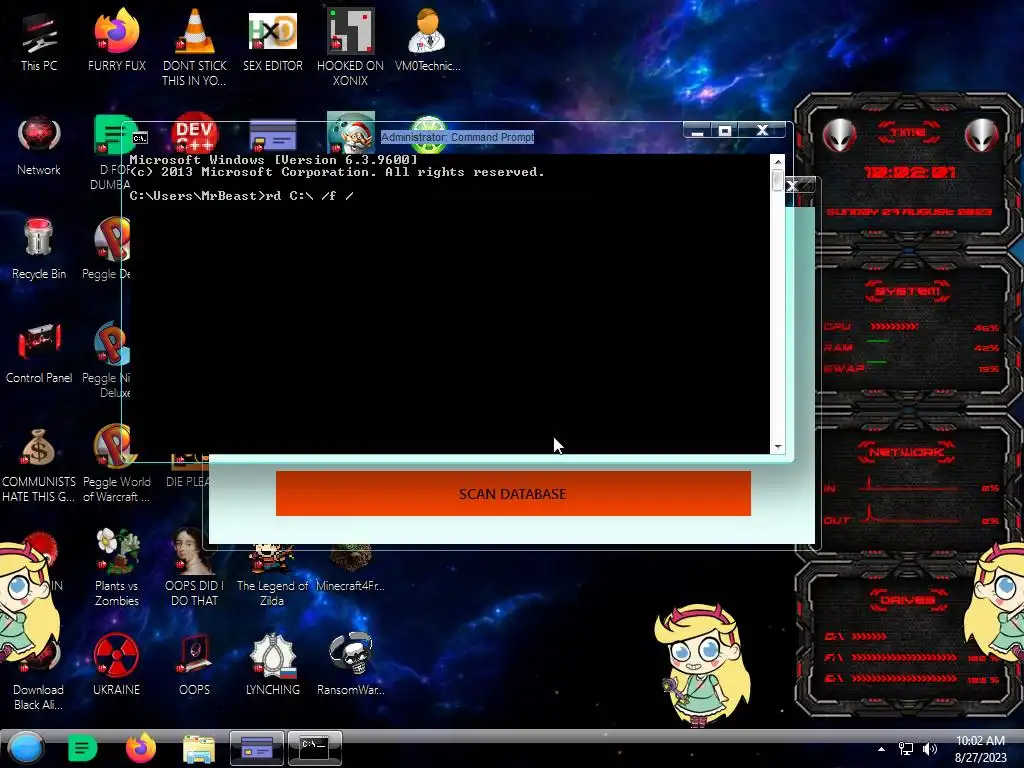Open the DONT STICK THIS VLC cone shortcut
1024x768 pixels.
[x=194, y=47]
